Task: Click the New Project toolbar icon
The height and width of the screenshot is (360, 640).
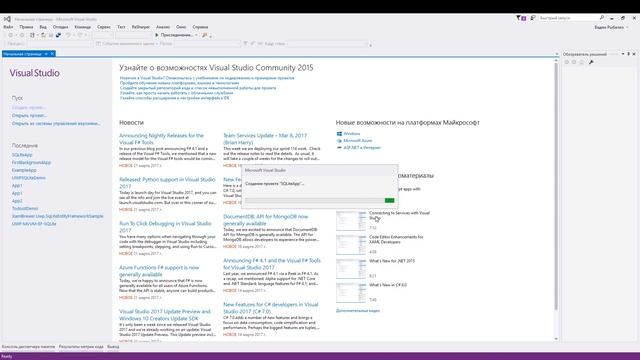Action: (x=32, y=35)
